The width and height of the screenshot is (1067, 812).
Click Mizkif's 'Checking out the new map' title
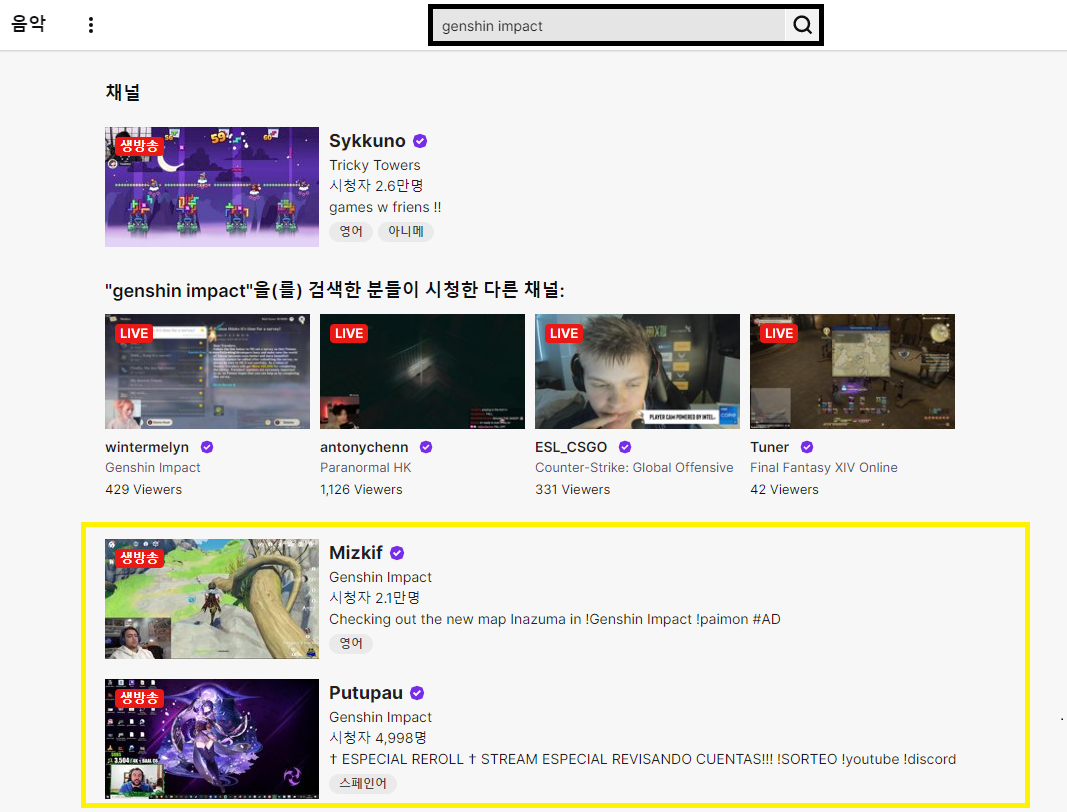pos(555,619)
